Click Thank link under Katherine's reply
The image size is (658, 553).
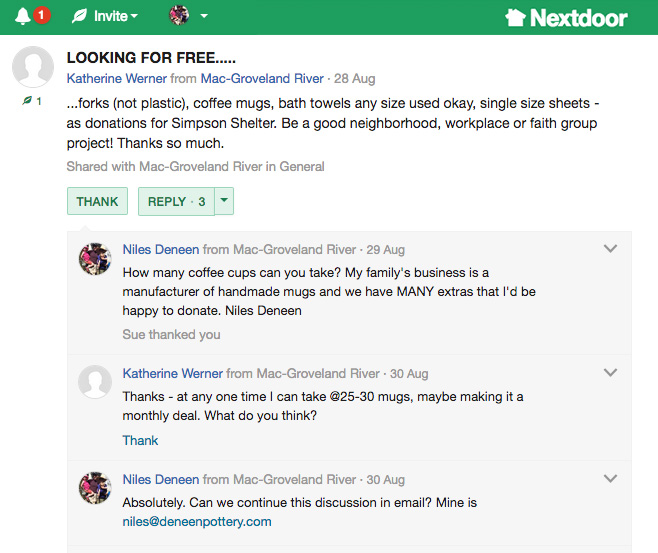click(x=140, y=440)
